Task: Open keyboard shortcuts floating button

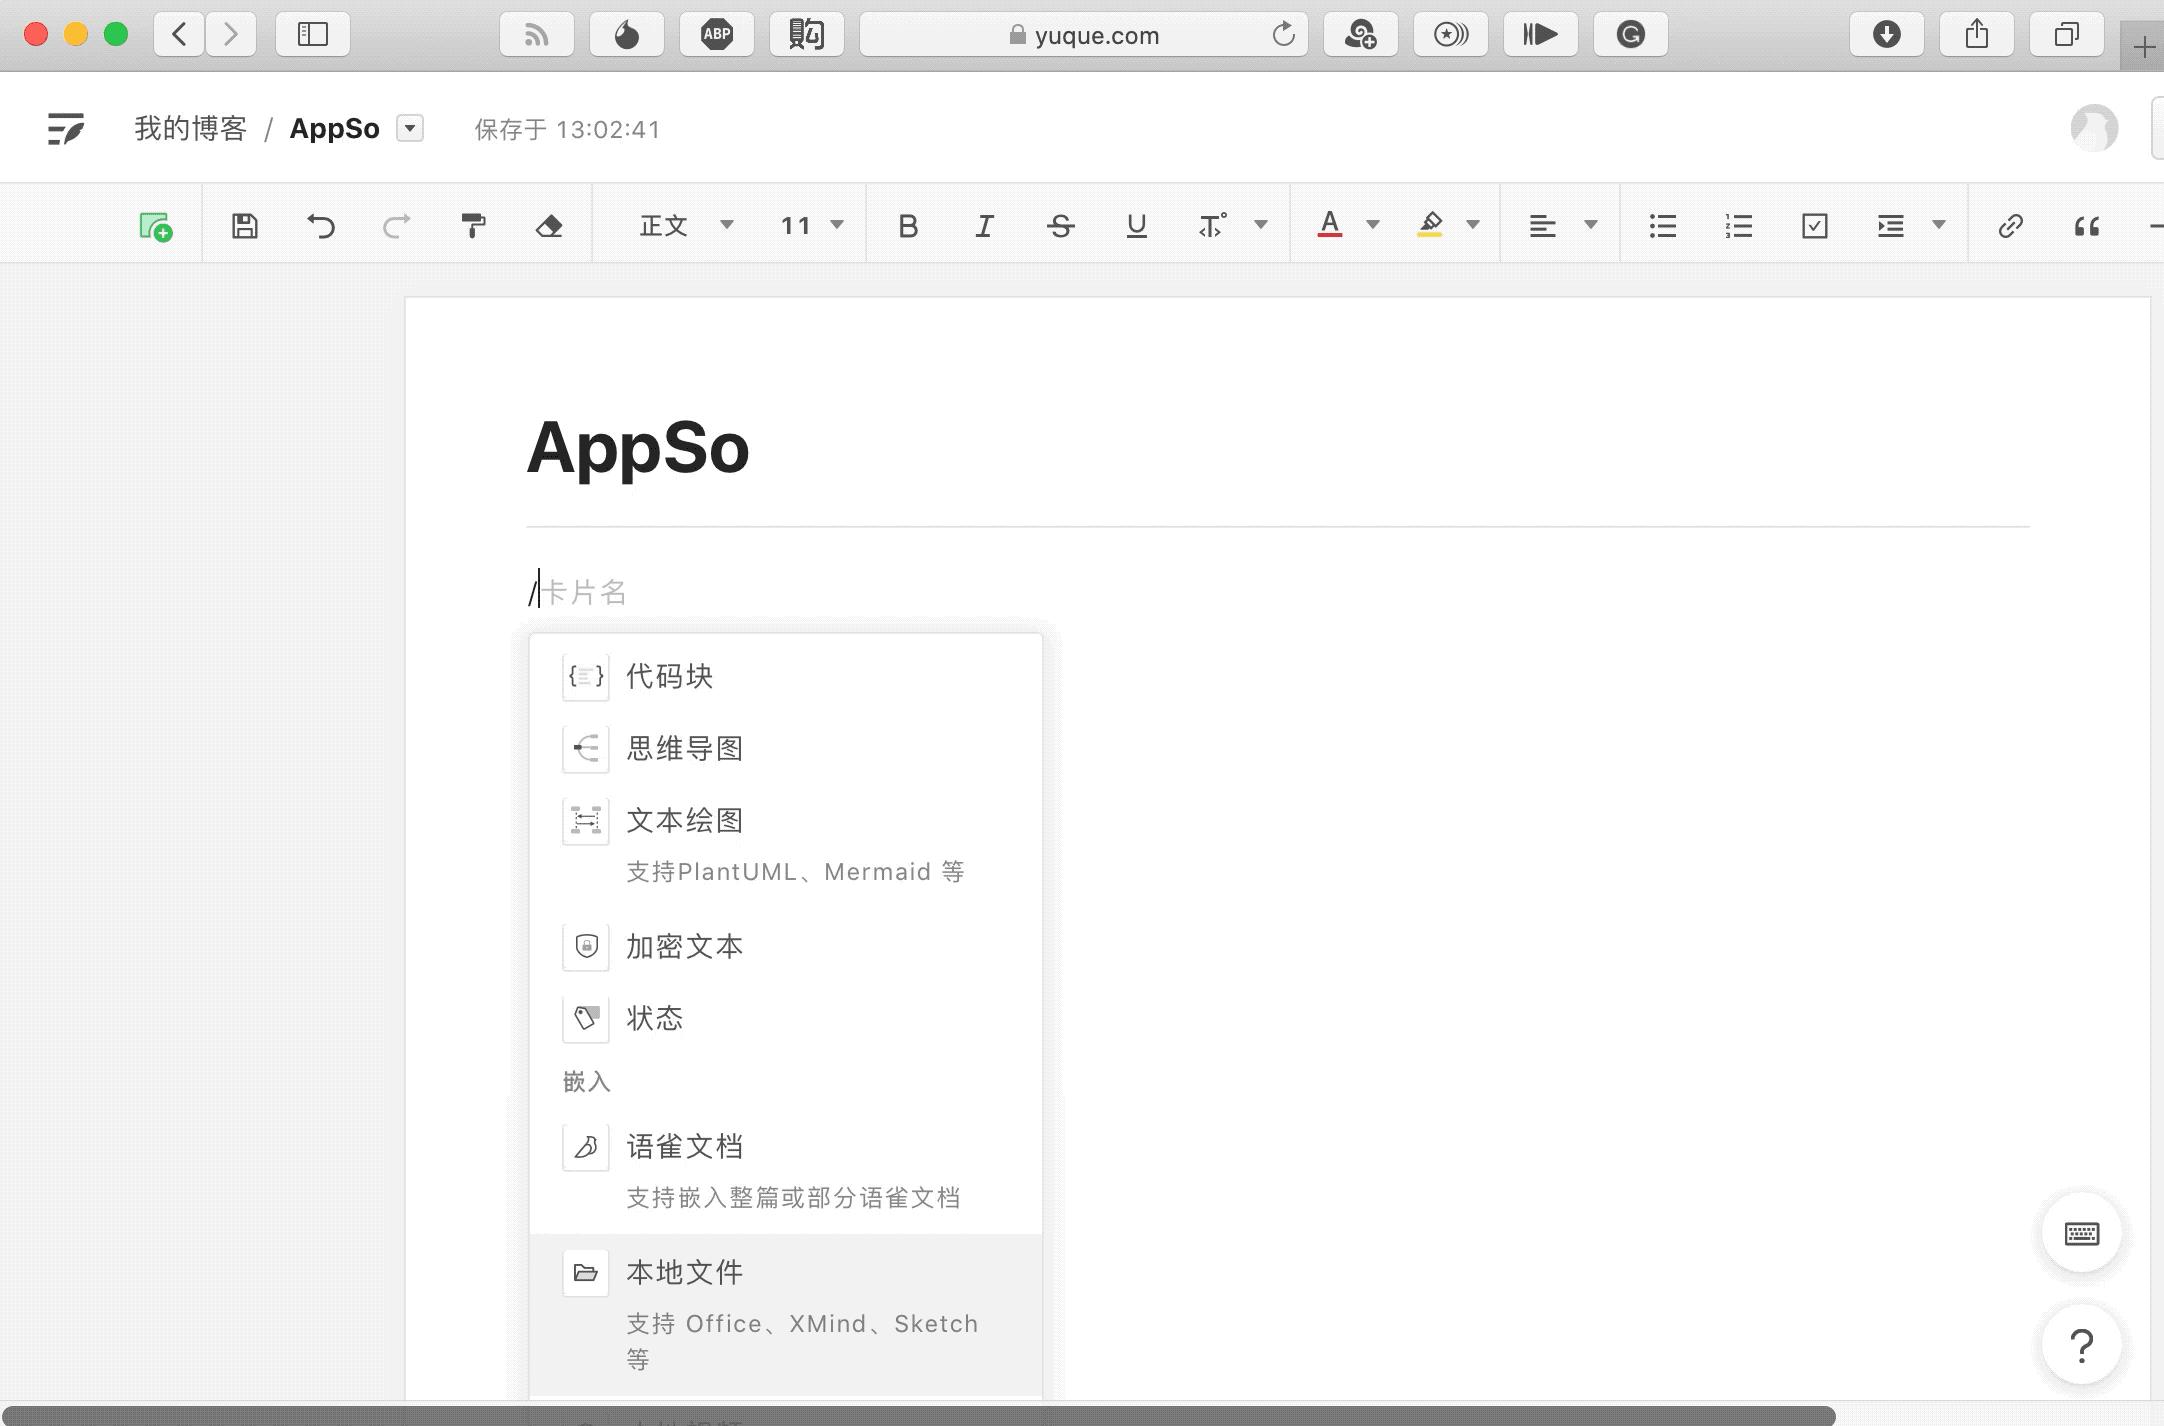Action: pyautogui.click(x=2081, y=1233)
